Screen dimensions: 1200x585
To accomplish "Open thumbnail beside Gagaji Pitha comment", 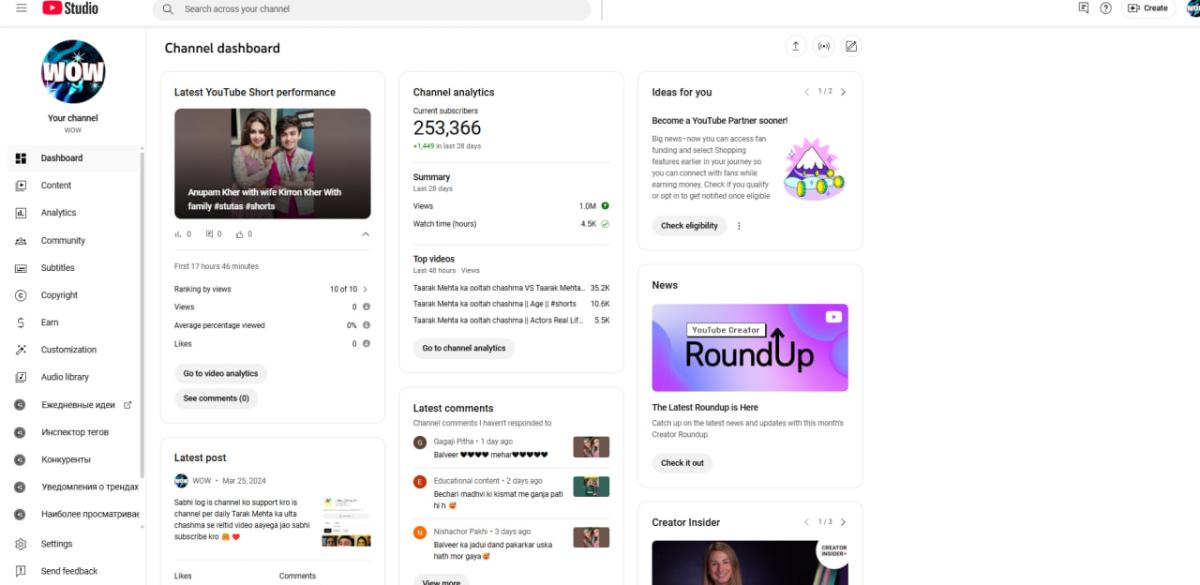I will [591, 447].
